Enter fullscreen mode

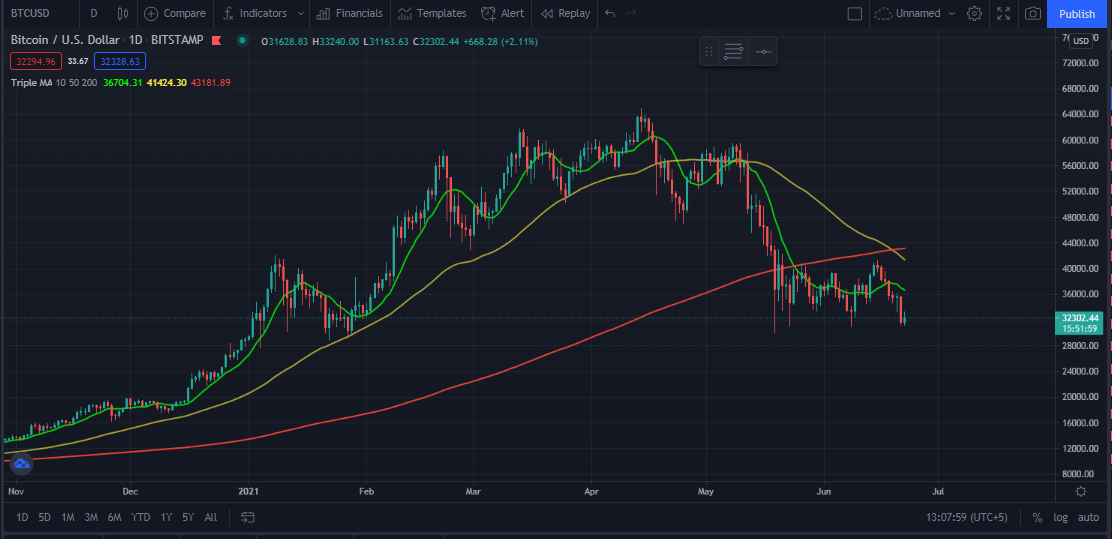(1003, 13)
